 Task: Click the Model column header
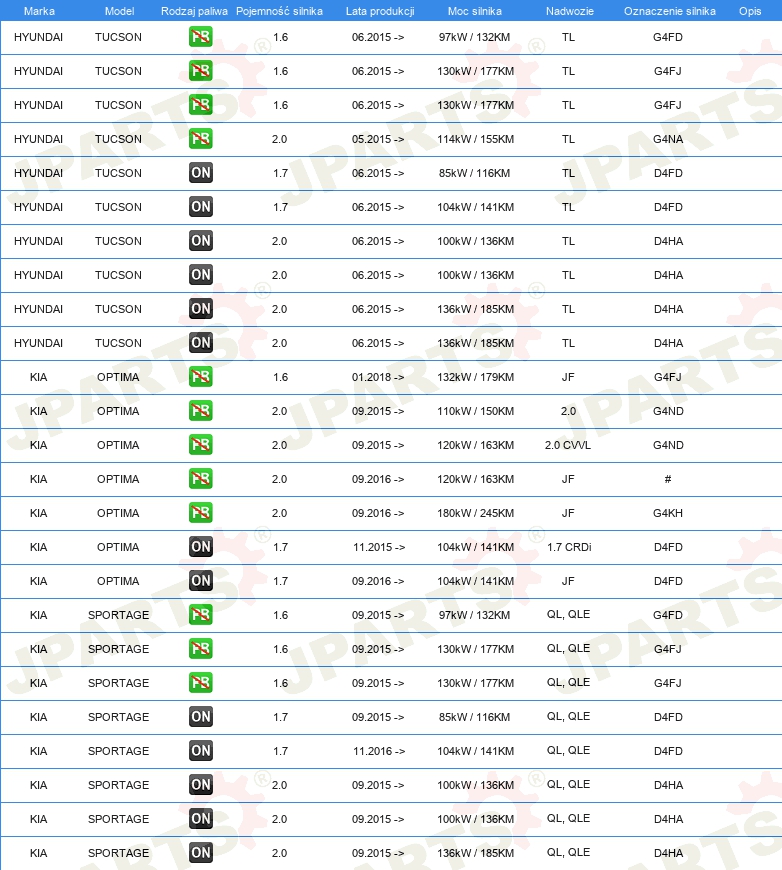tap(119, 11)
